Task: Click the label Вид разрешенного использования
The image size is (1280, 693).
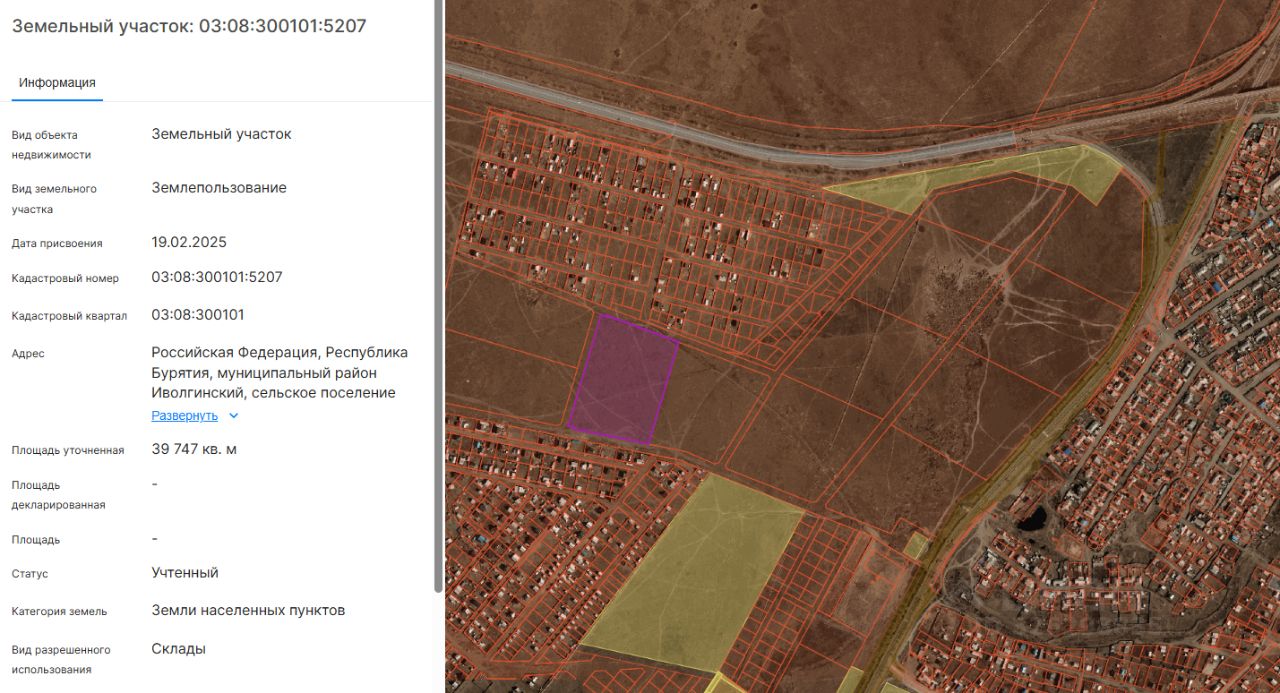Action: click(61, 660)
